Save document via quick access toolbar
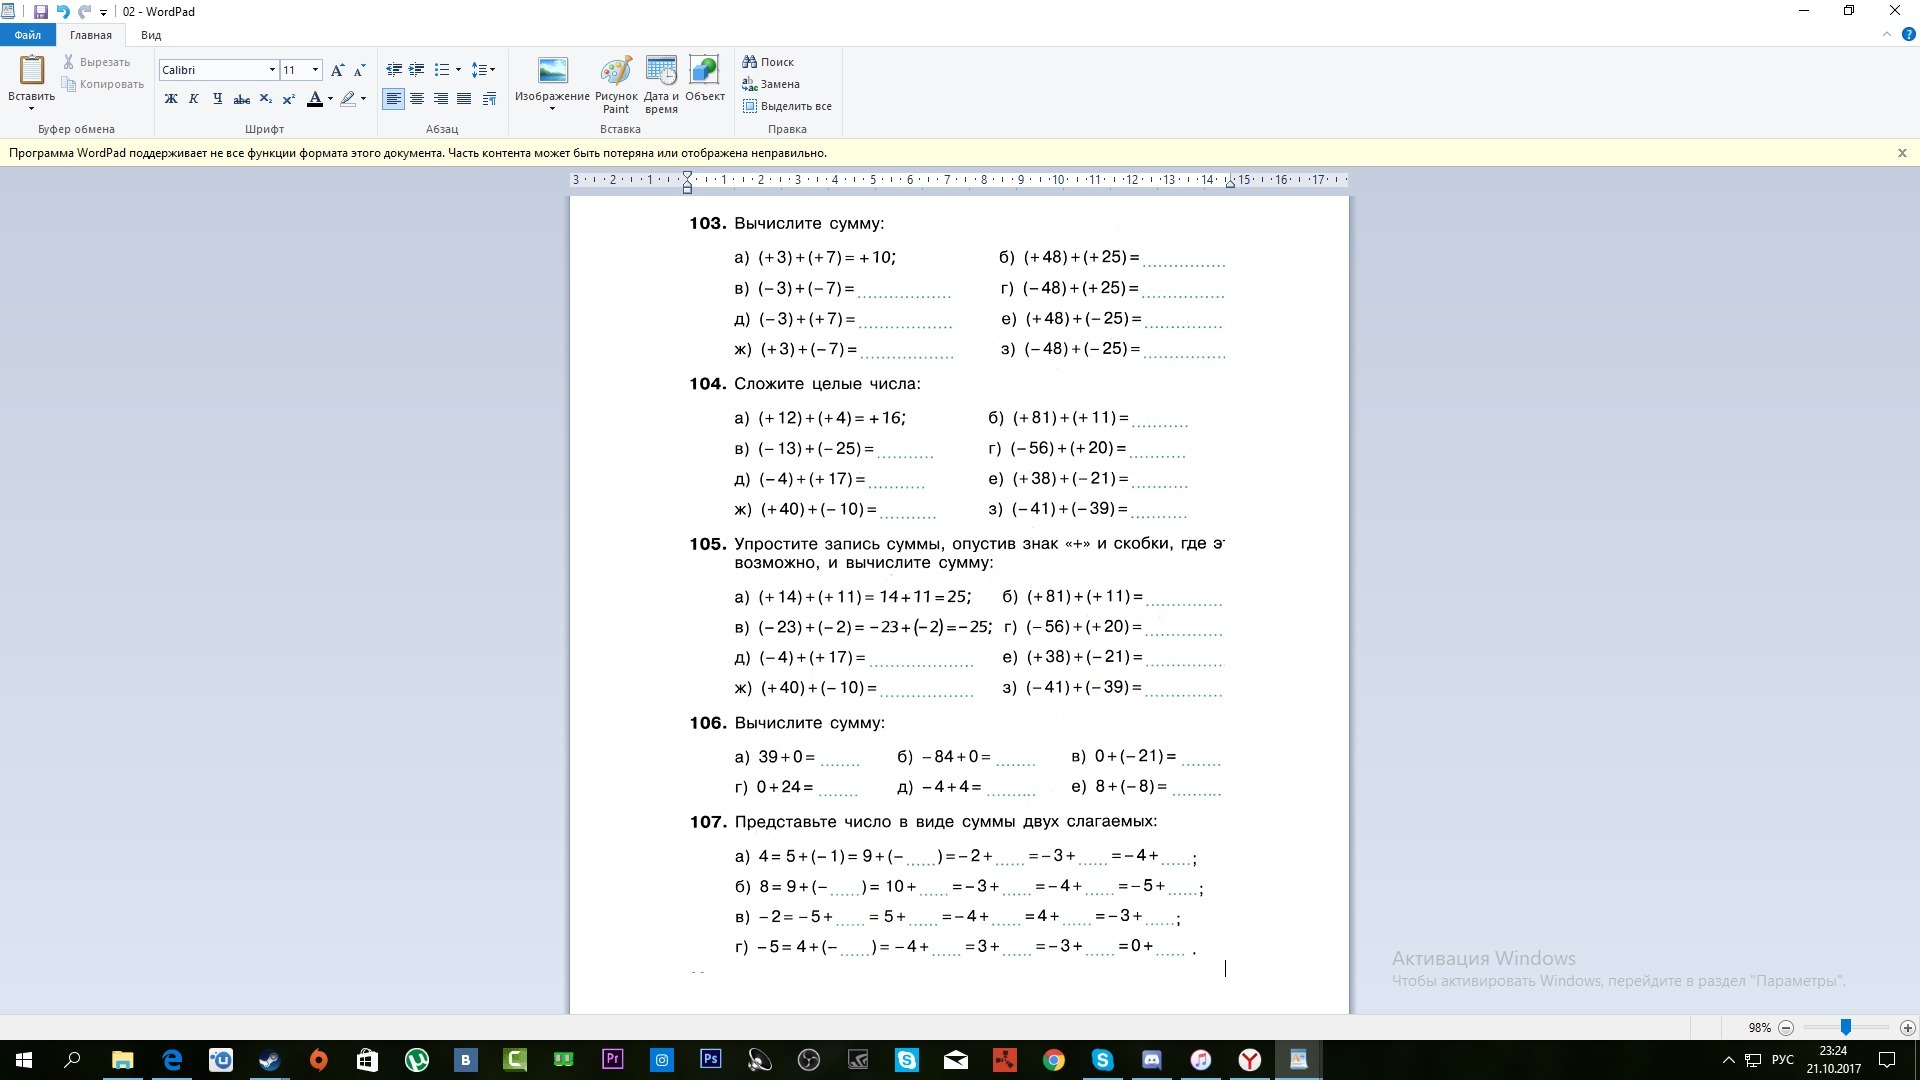 point(41,12)
